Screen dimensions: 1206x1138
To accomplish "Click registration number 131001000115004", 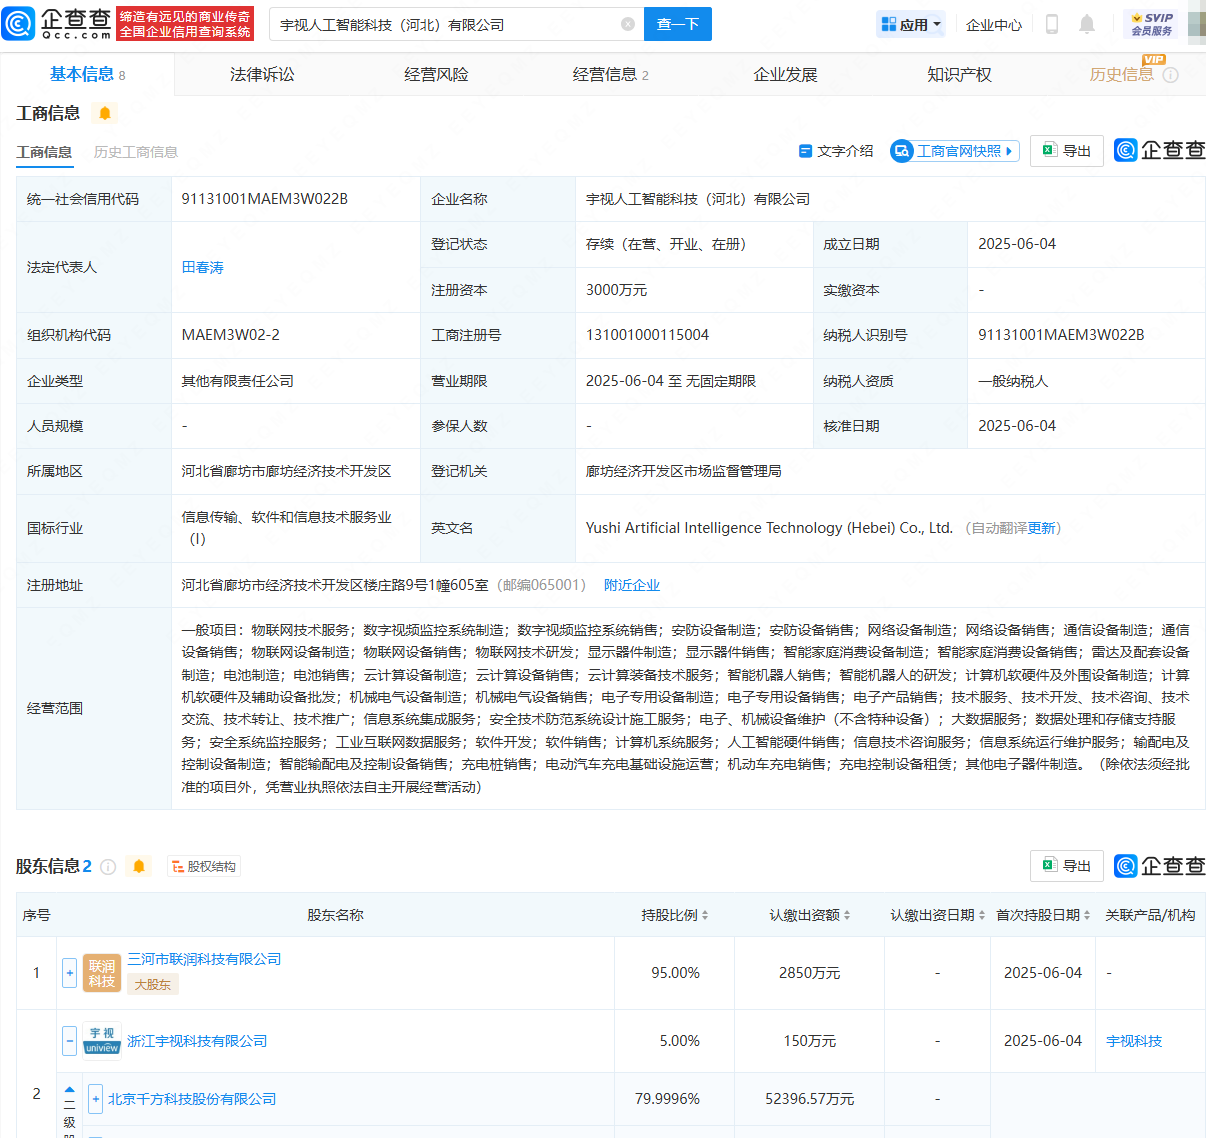I will click(647, 335).
